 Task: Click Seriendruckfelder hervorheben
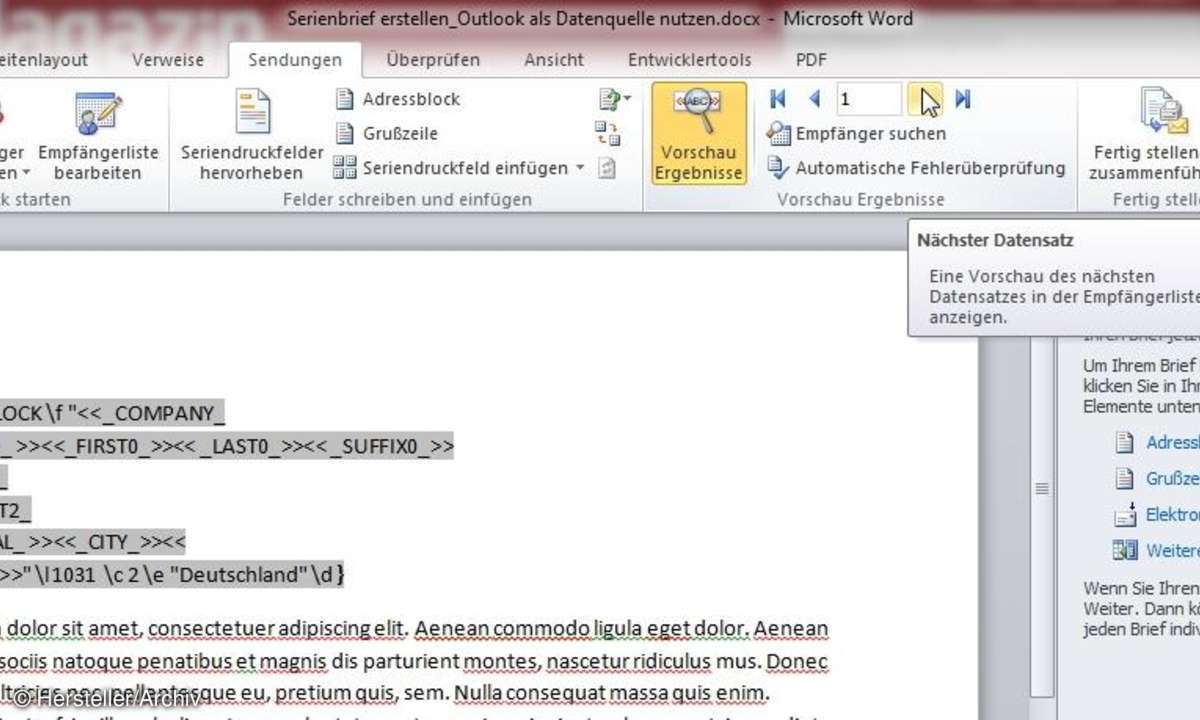tap(252, 135)
